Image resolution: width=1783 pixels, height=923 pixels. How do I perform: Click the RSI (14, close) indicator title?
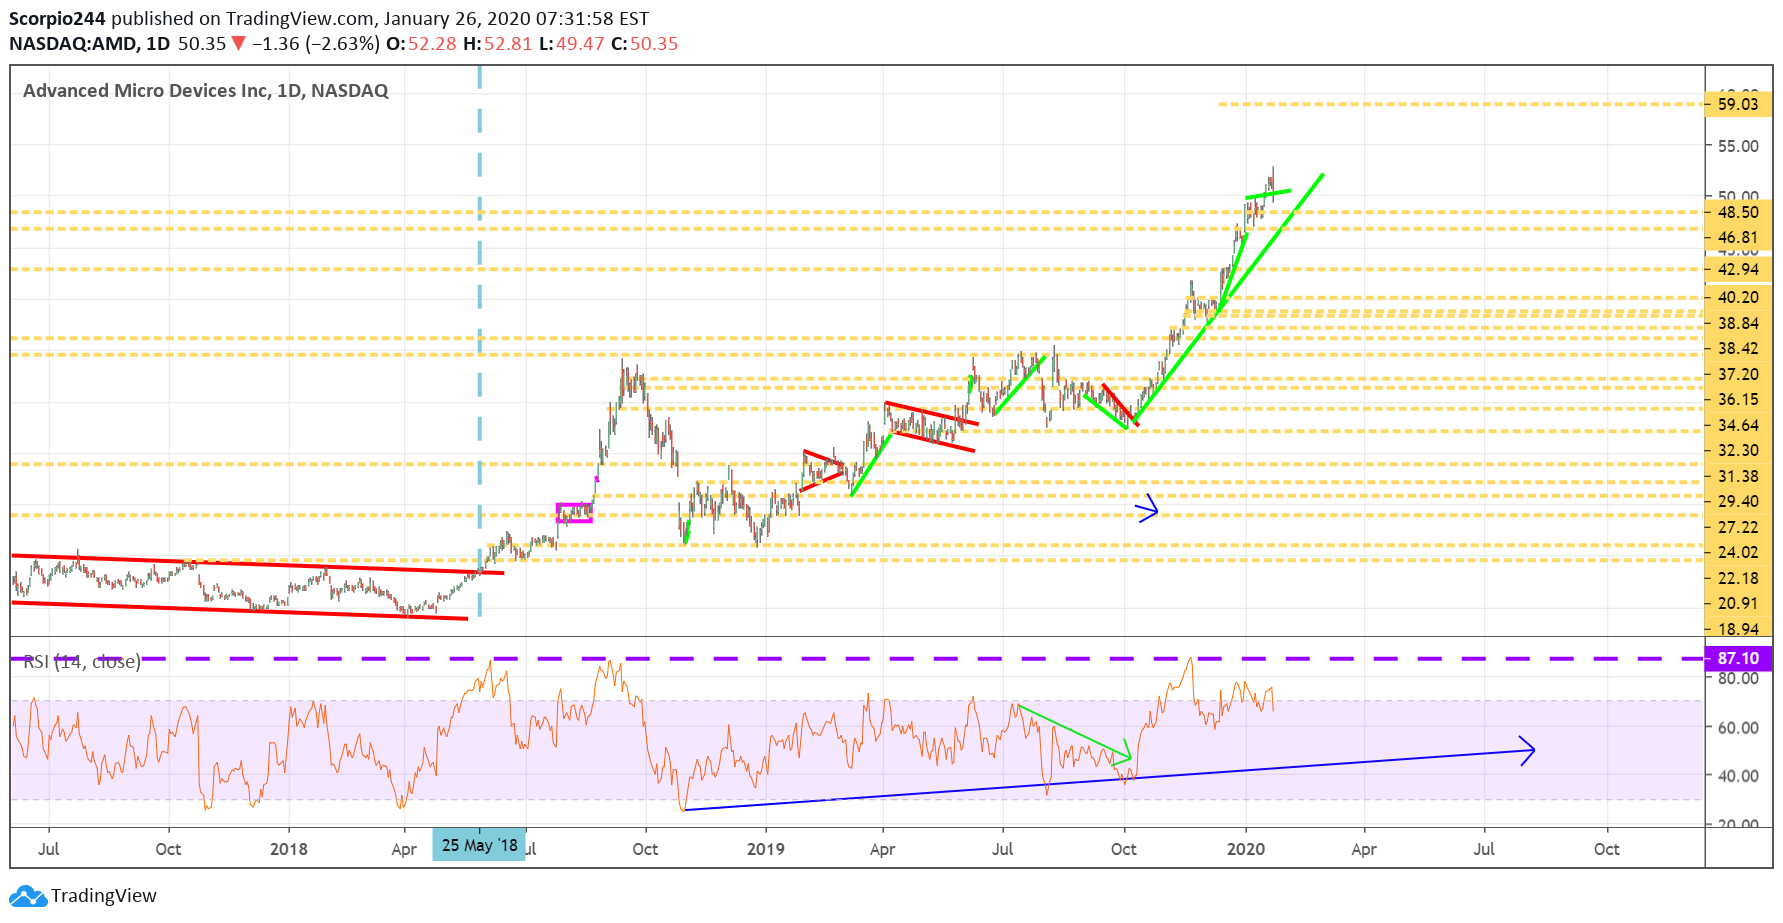pos(82,662)
